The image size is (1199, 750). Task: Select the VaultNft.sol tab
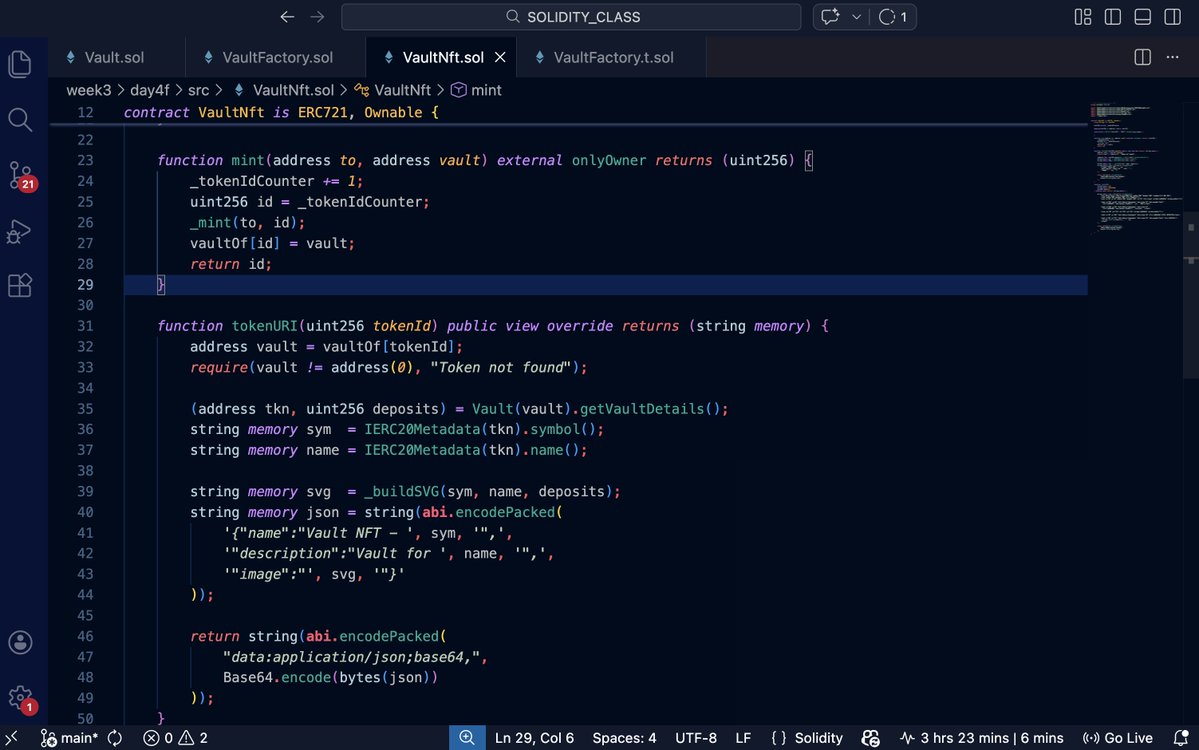coord(443,57)
